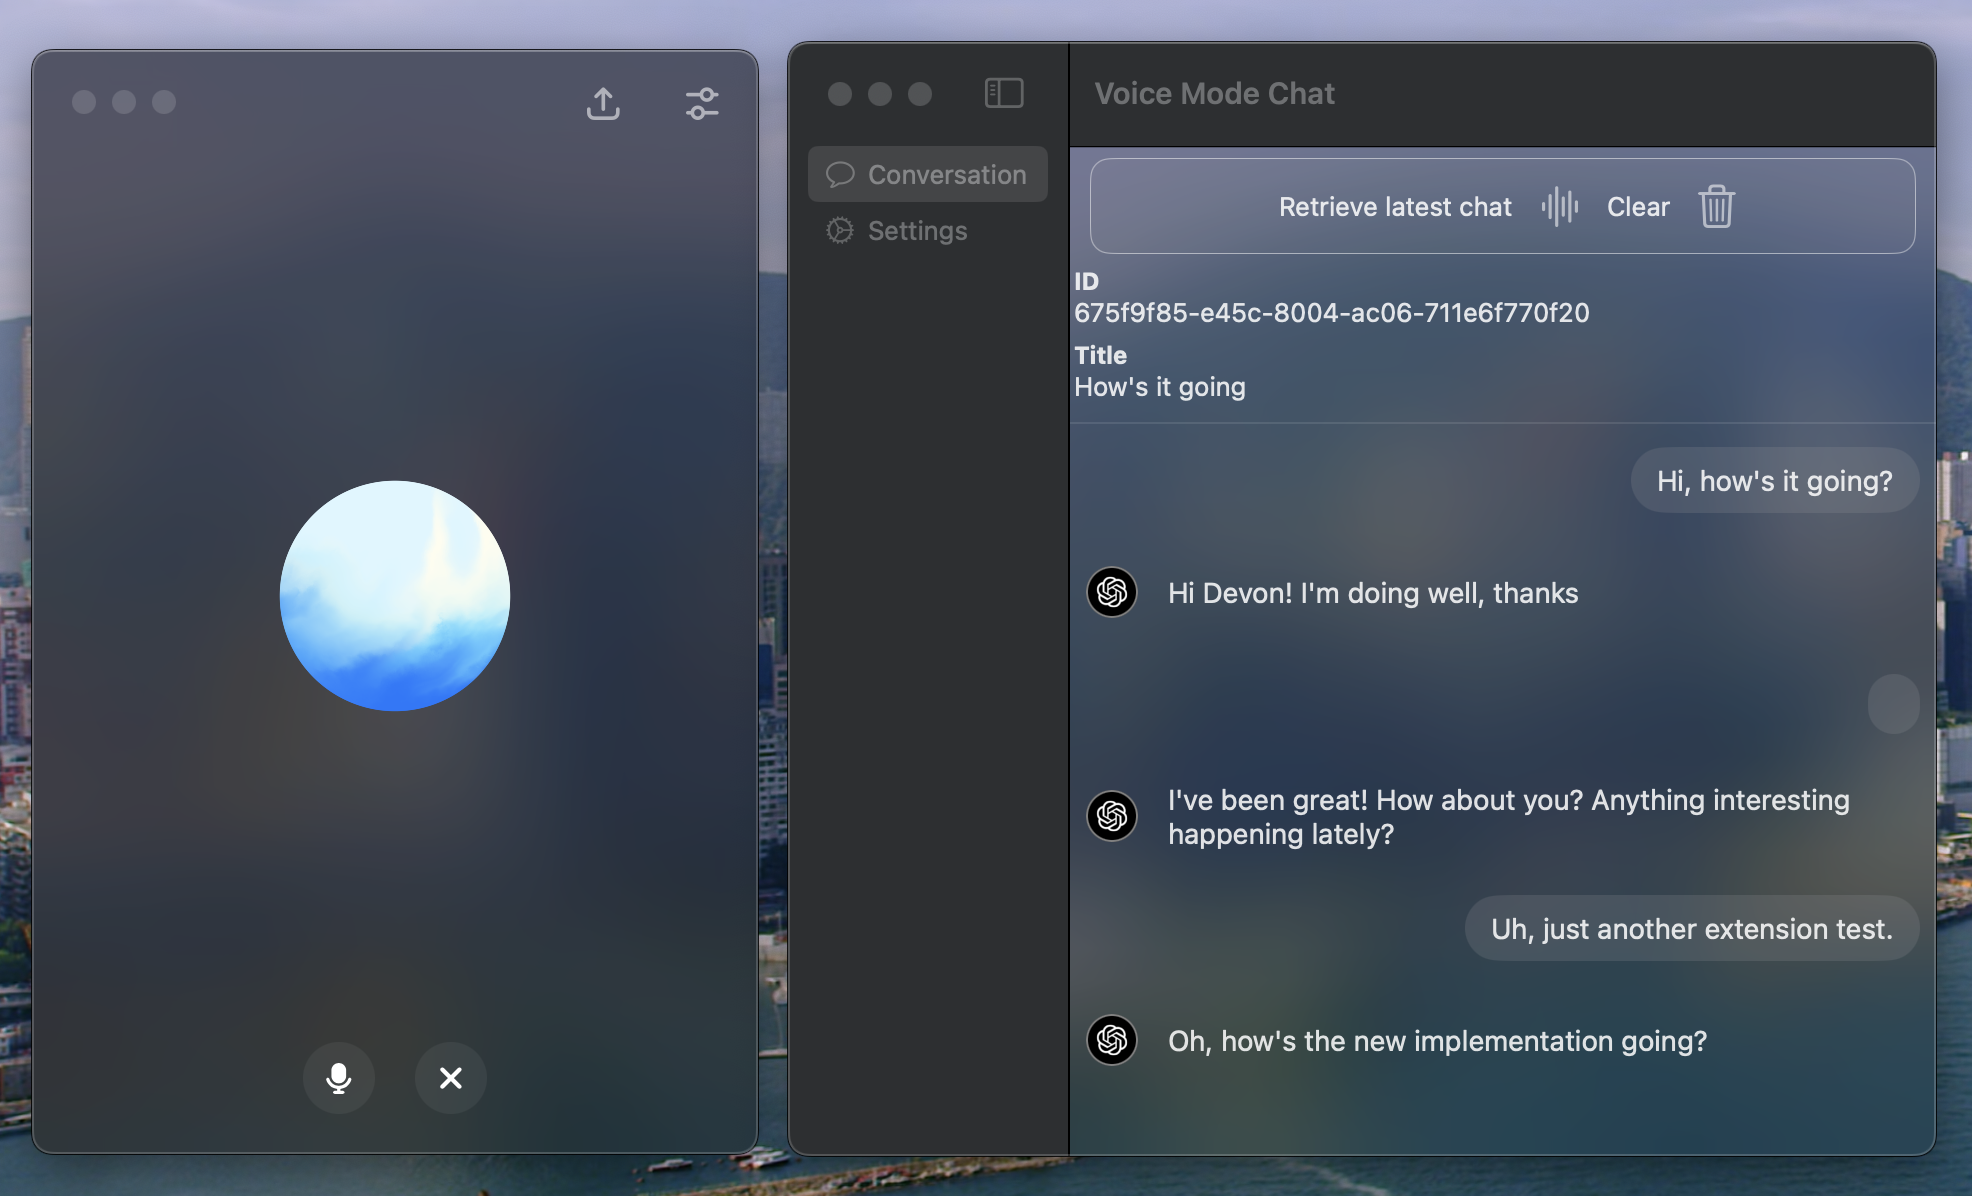
Task: Click the empty gray message bubble
Action: click(x=1893, y=704)
